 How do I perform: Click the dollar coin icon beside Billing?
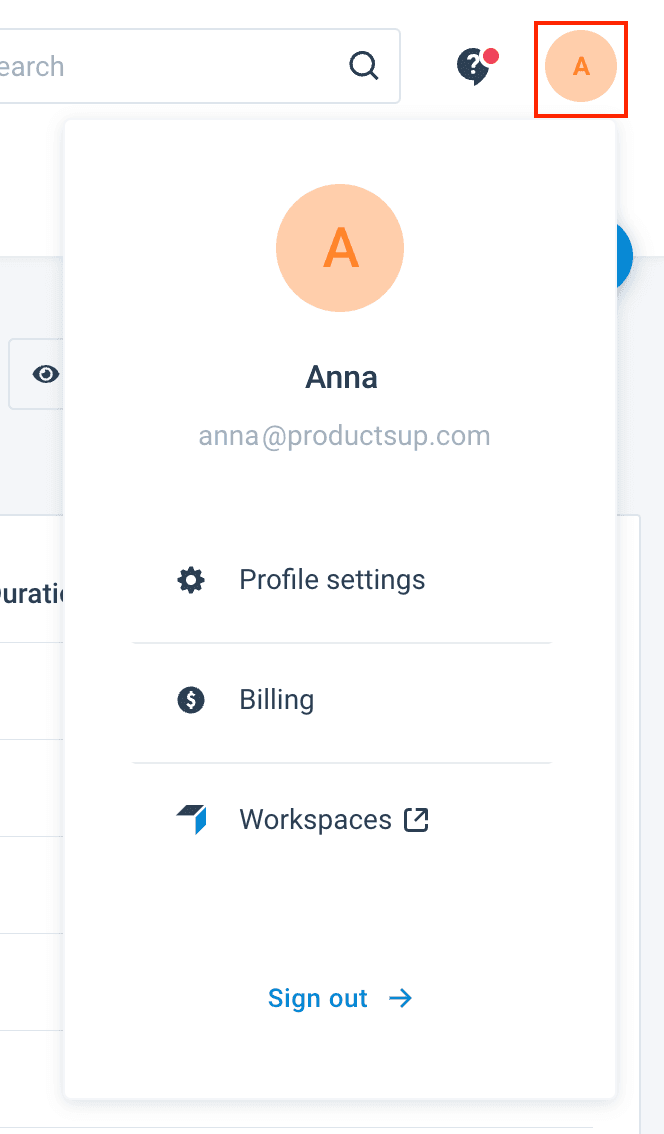pos(190,700)
